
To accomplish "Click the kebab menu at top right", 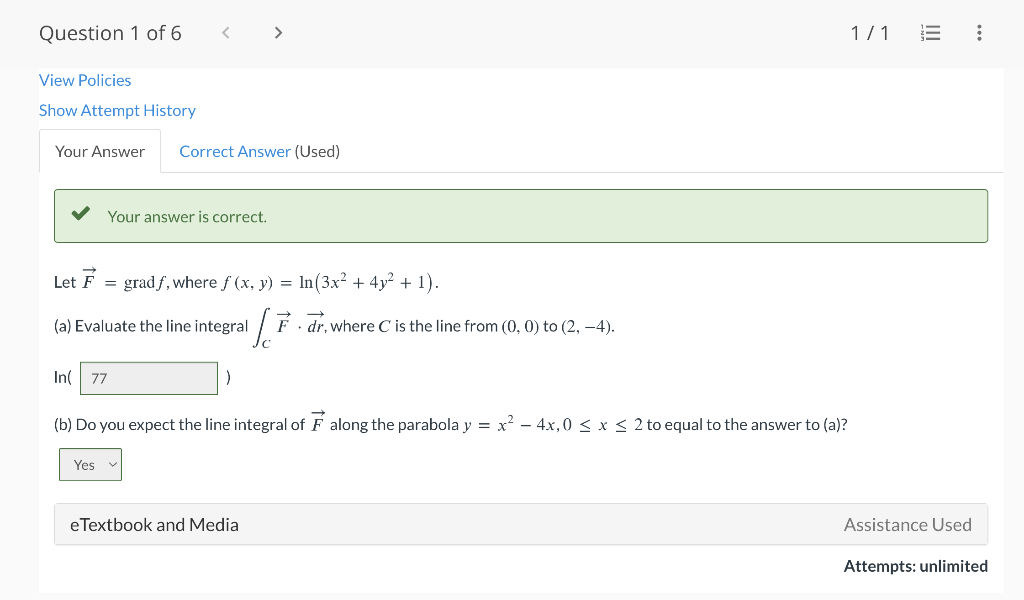I will pyautogui.click(x=979, y=32).
